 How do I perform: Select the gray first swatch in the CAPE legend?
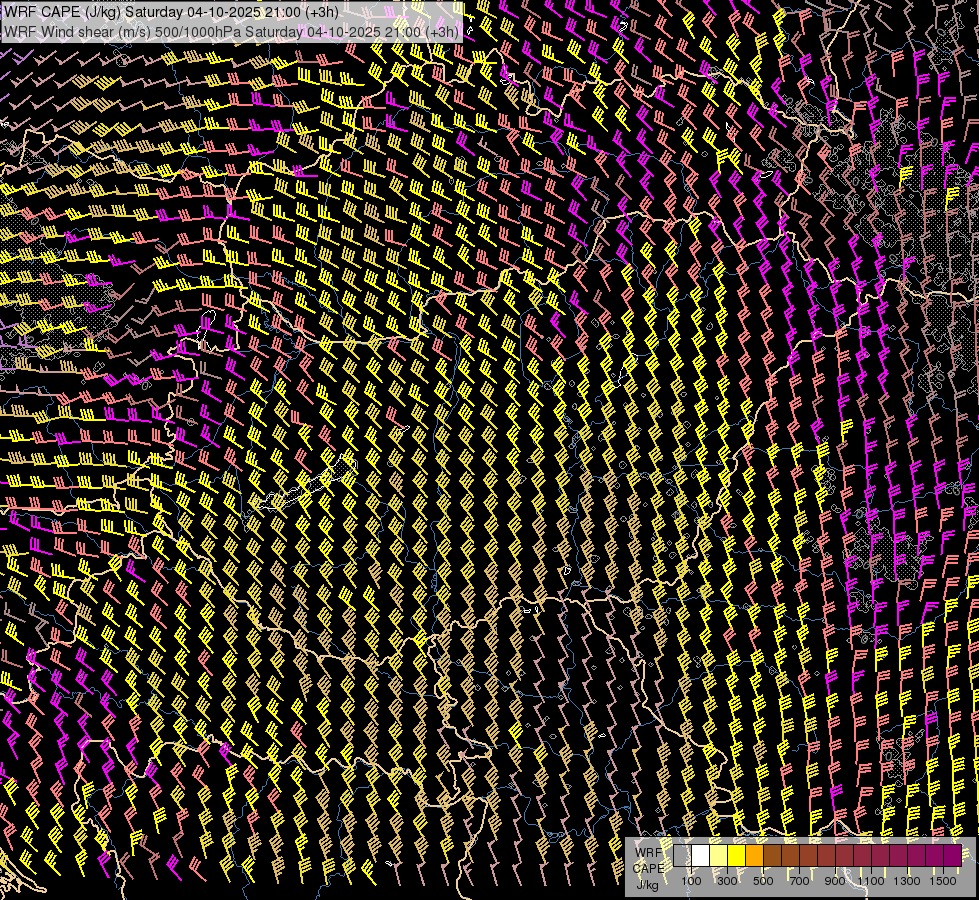[x=682, y=856]
